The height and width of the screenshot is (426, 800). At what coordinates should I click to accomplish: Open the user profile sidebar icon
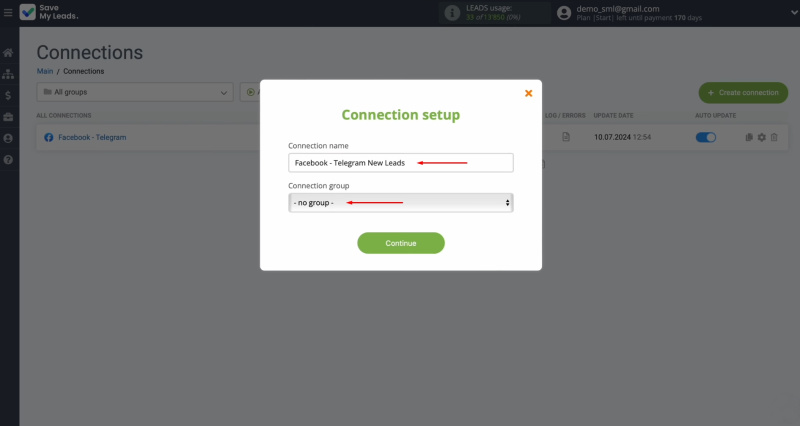[8, 138]
